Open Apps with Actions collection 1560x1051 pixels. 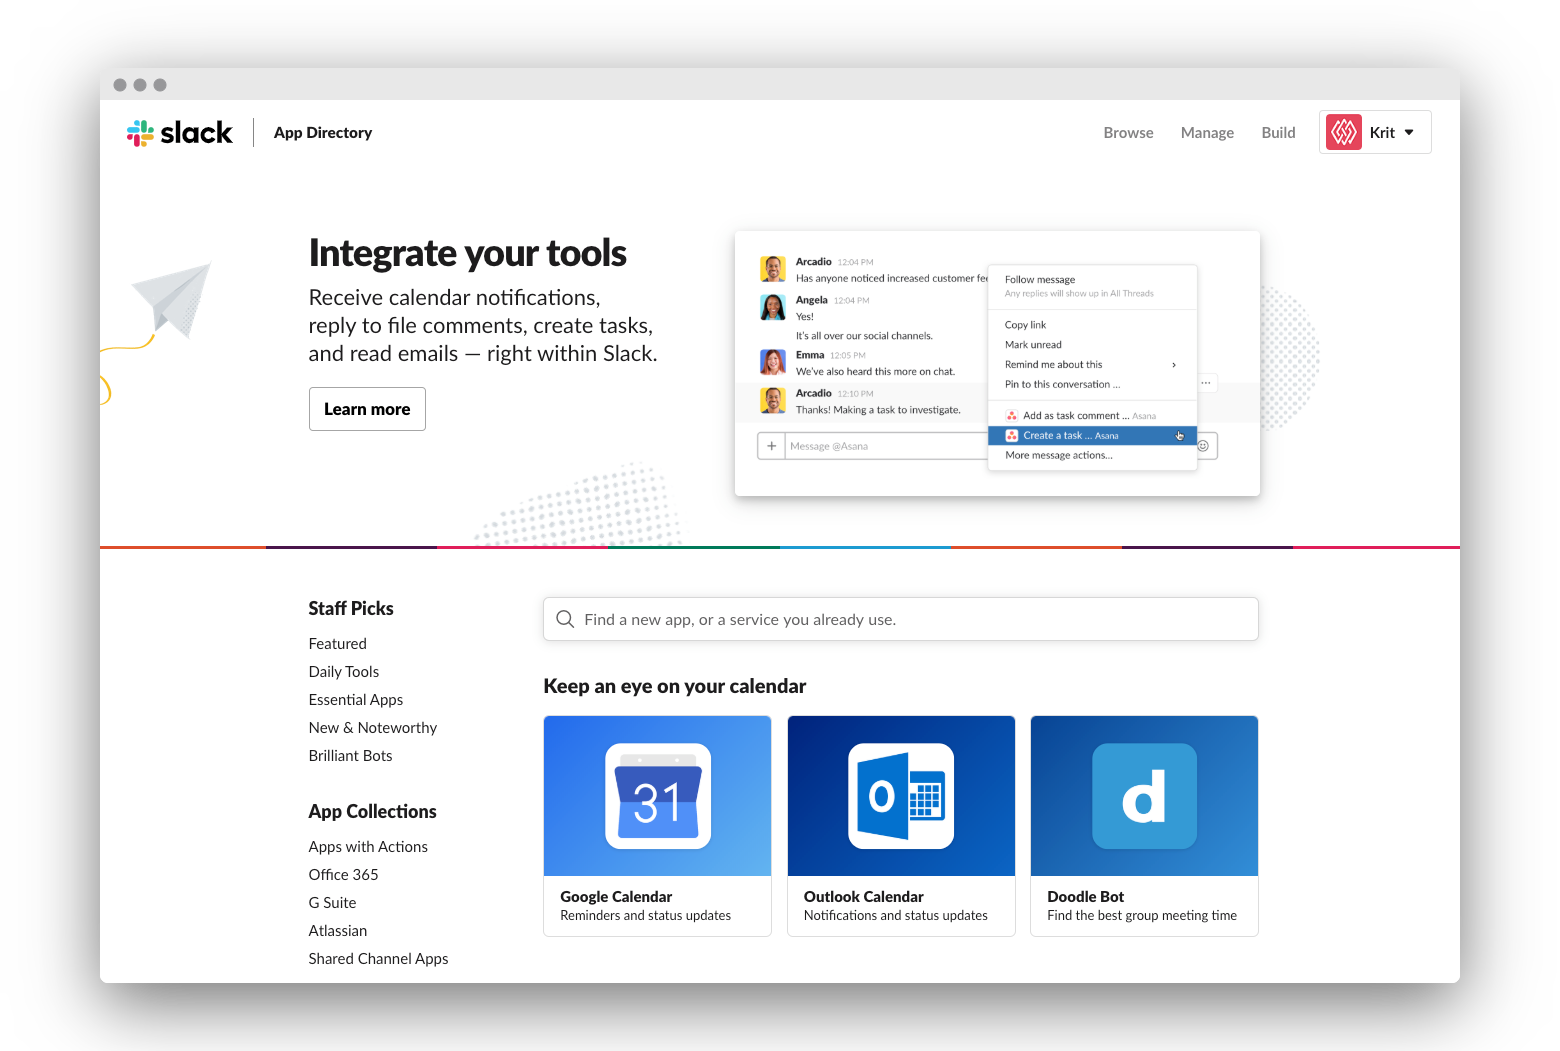point(368,847)
